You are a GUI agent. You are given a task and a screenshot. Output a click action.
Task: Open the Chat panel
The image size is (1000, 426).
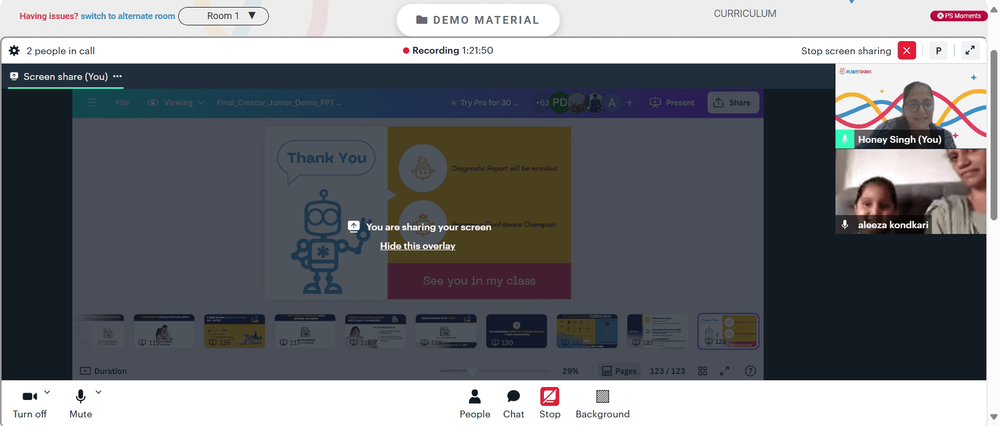[x=513, y=404]
